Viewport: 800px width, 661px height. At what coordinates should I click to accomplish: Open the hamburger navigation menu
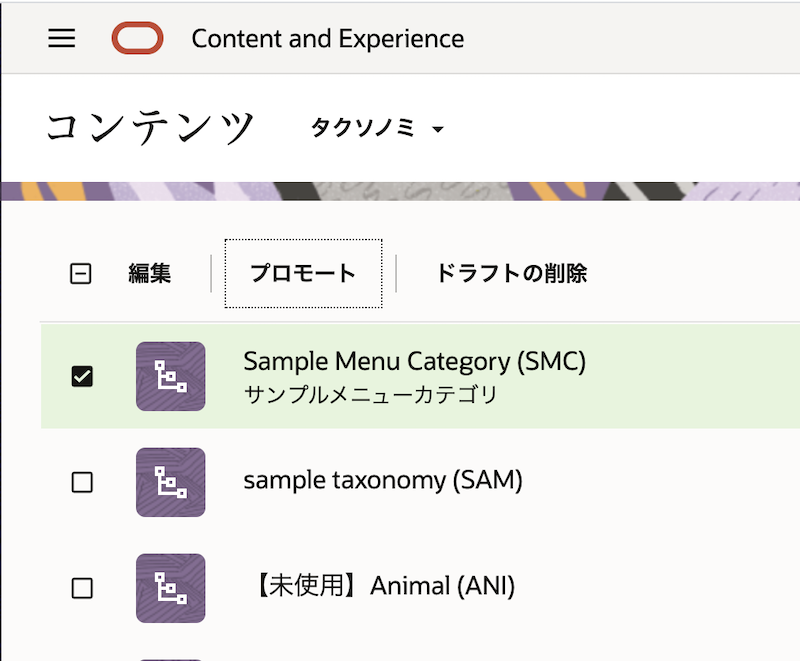(62, 39)
